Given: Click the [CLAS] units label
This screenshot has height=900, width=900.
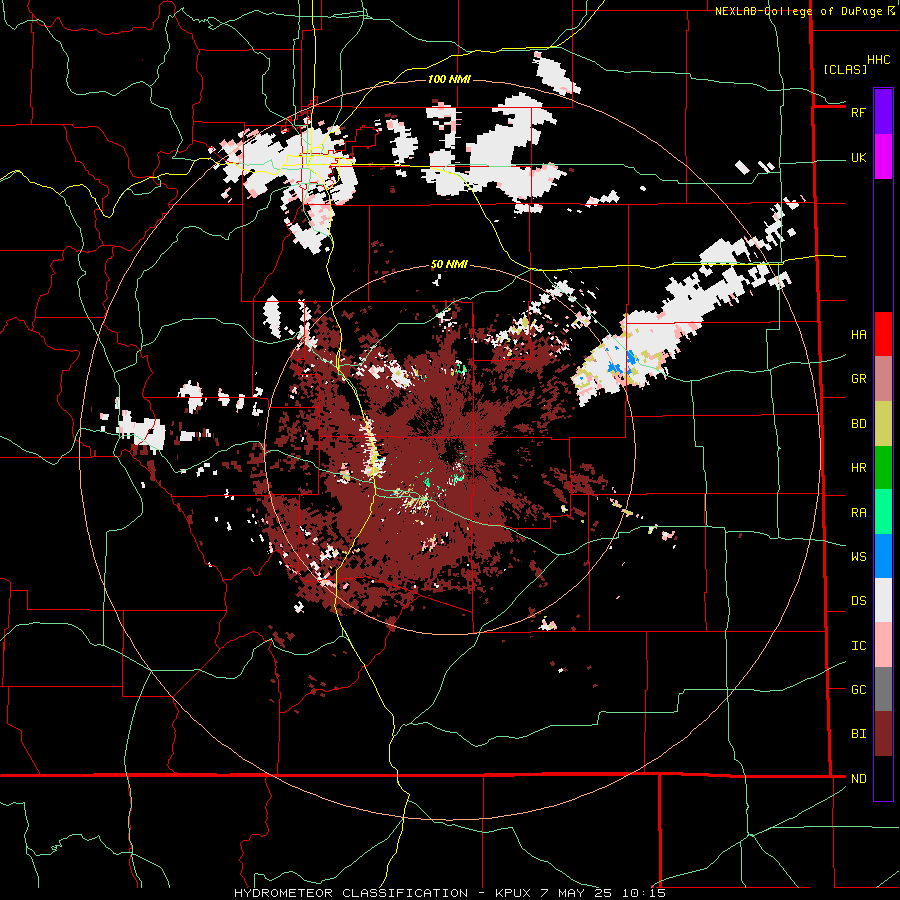Looking at the screenshot, I should pos(845,70).
